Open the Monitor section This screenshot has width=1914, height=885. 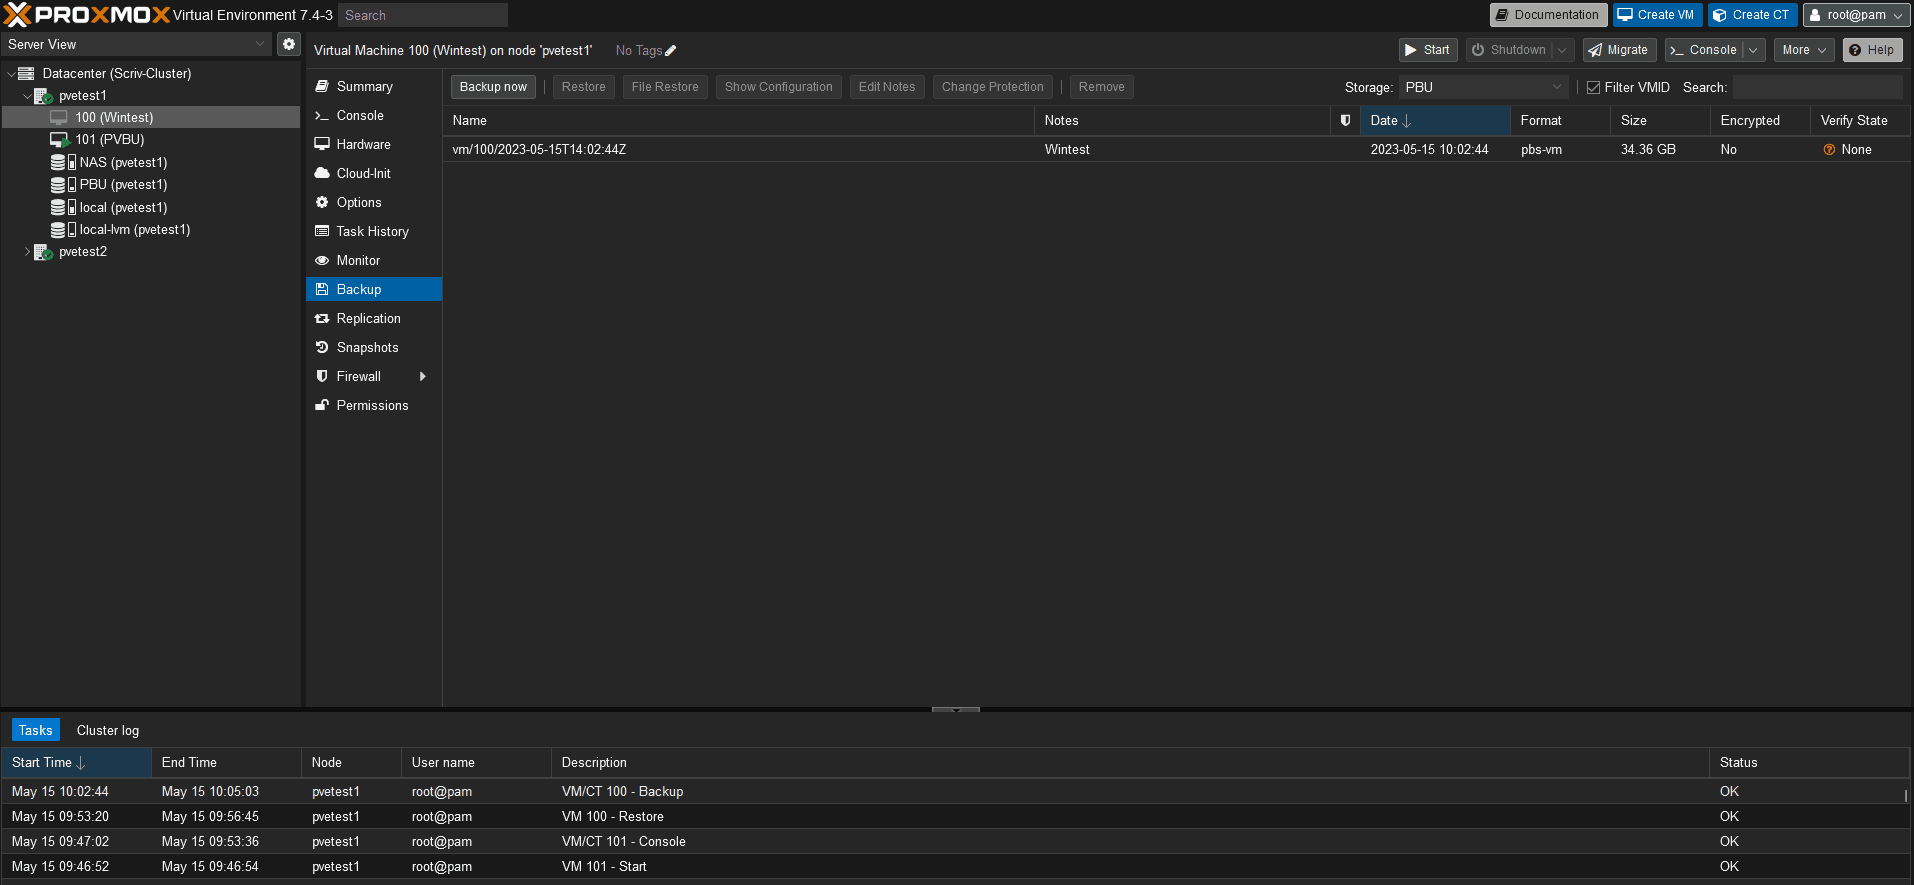coord(374,260)
